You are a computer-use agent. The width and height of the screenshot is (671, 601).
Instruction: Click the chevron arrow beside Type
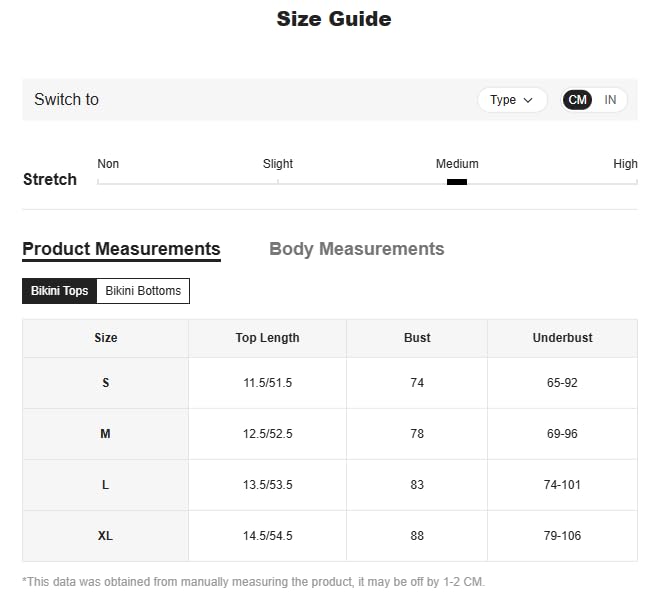528,100
